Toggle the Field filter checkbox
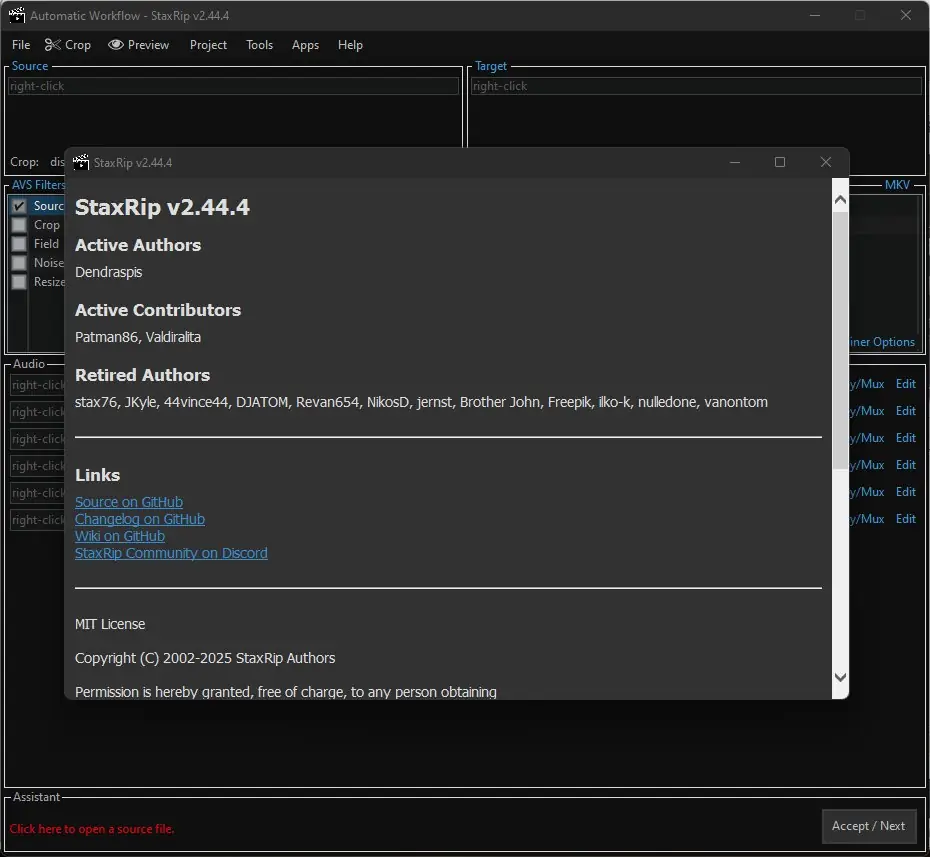The width and height of the screenshot is (930, 857). coord(19,244)
